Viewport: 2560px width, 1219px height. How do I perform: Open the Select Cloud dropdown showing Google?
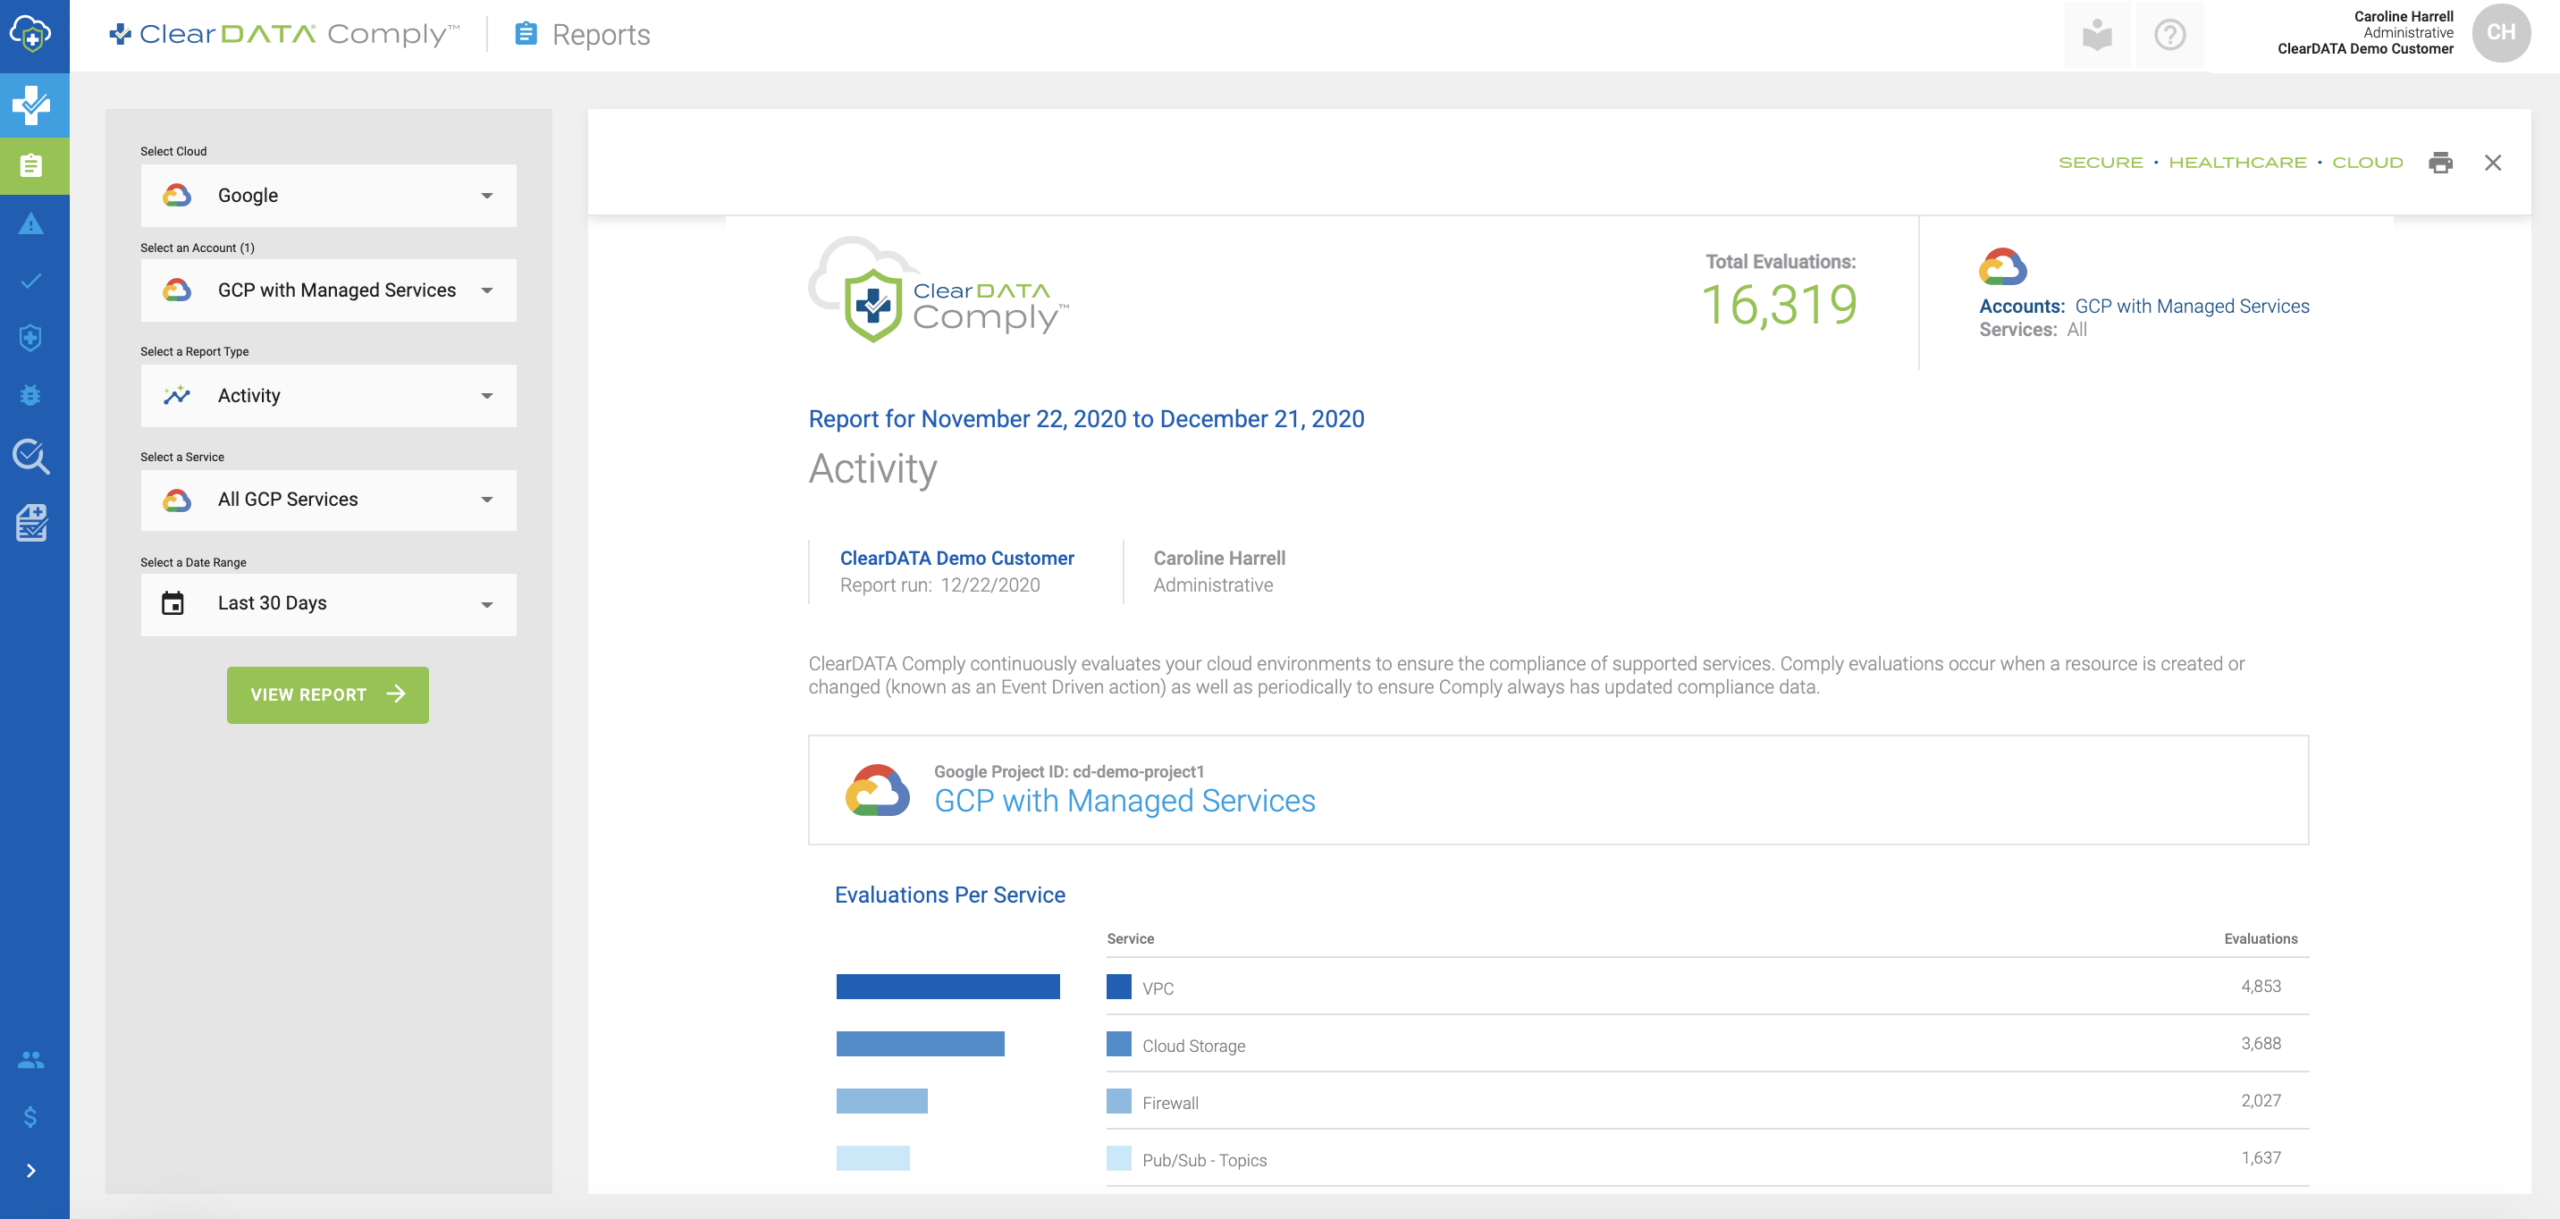(x=328, y=195)
